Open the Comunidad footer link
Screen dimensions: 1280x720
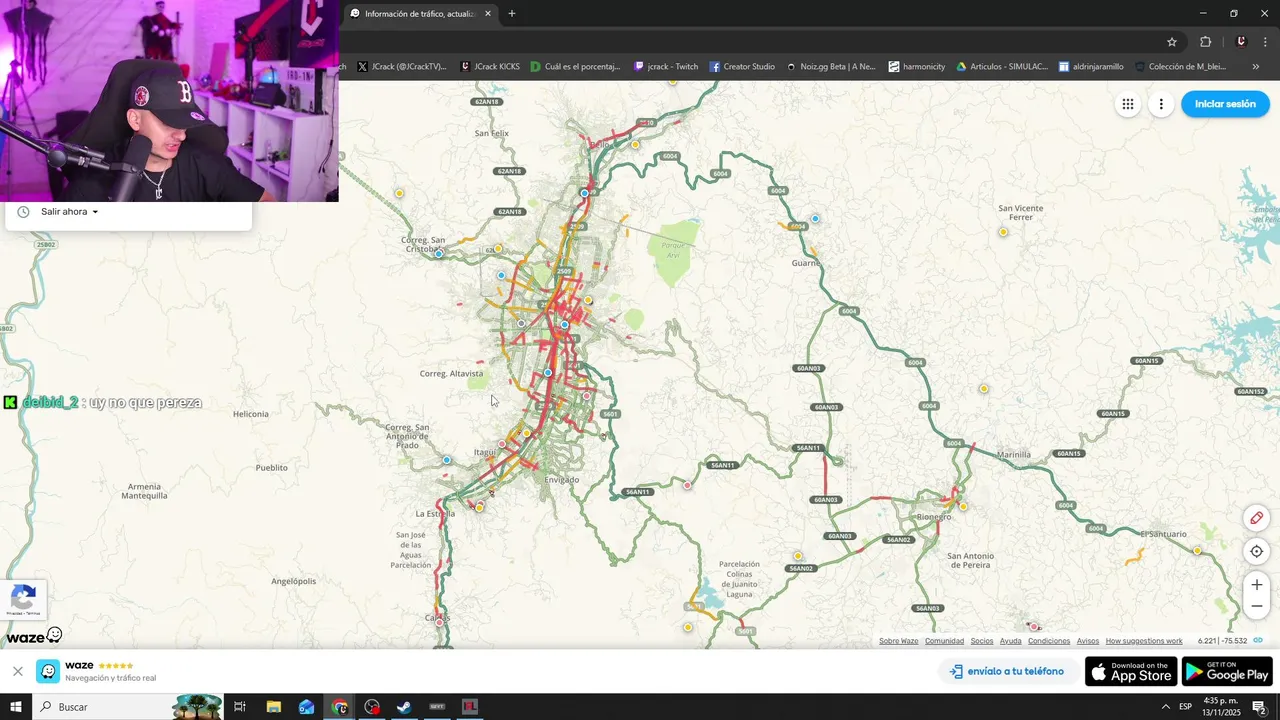[944, 641]
